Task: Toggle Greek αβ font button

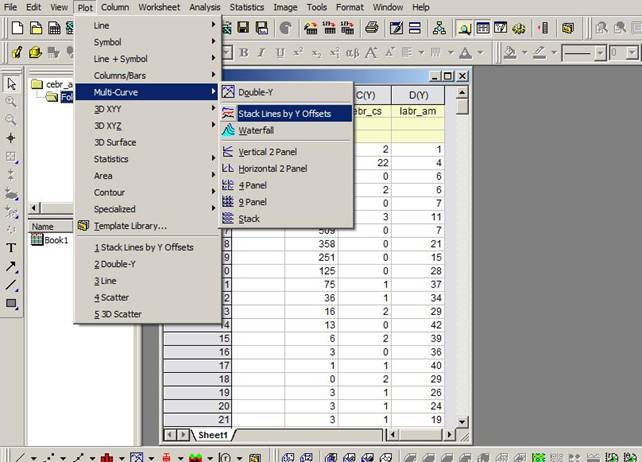Action: [x=352, y=52]
